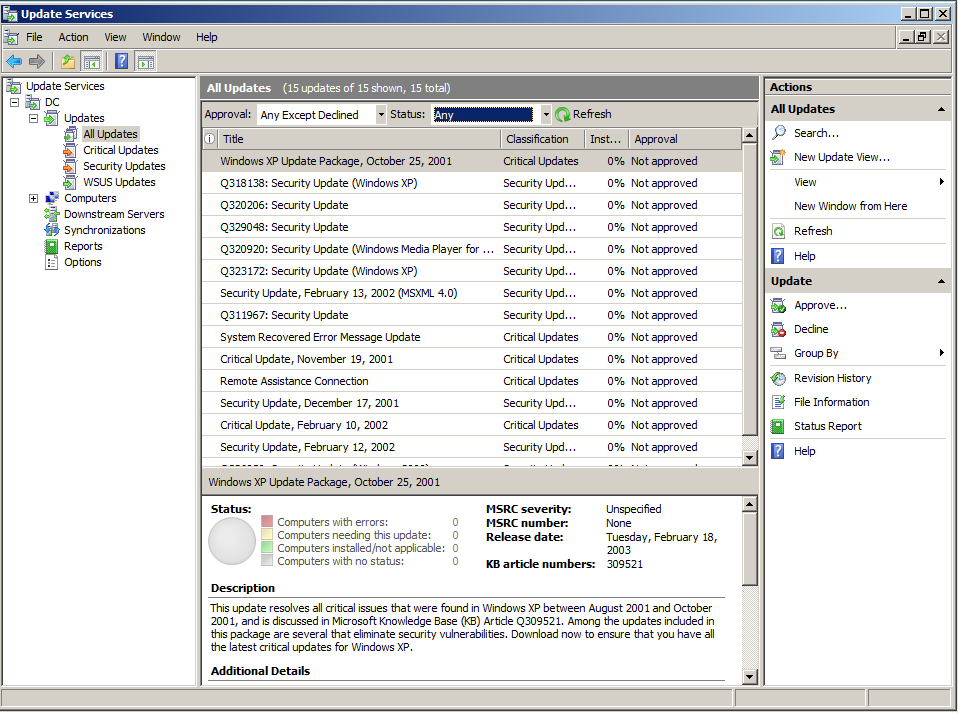
Task: Click the Revision History icon
Action: coord(778,378)
